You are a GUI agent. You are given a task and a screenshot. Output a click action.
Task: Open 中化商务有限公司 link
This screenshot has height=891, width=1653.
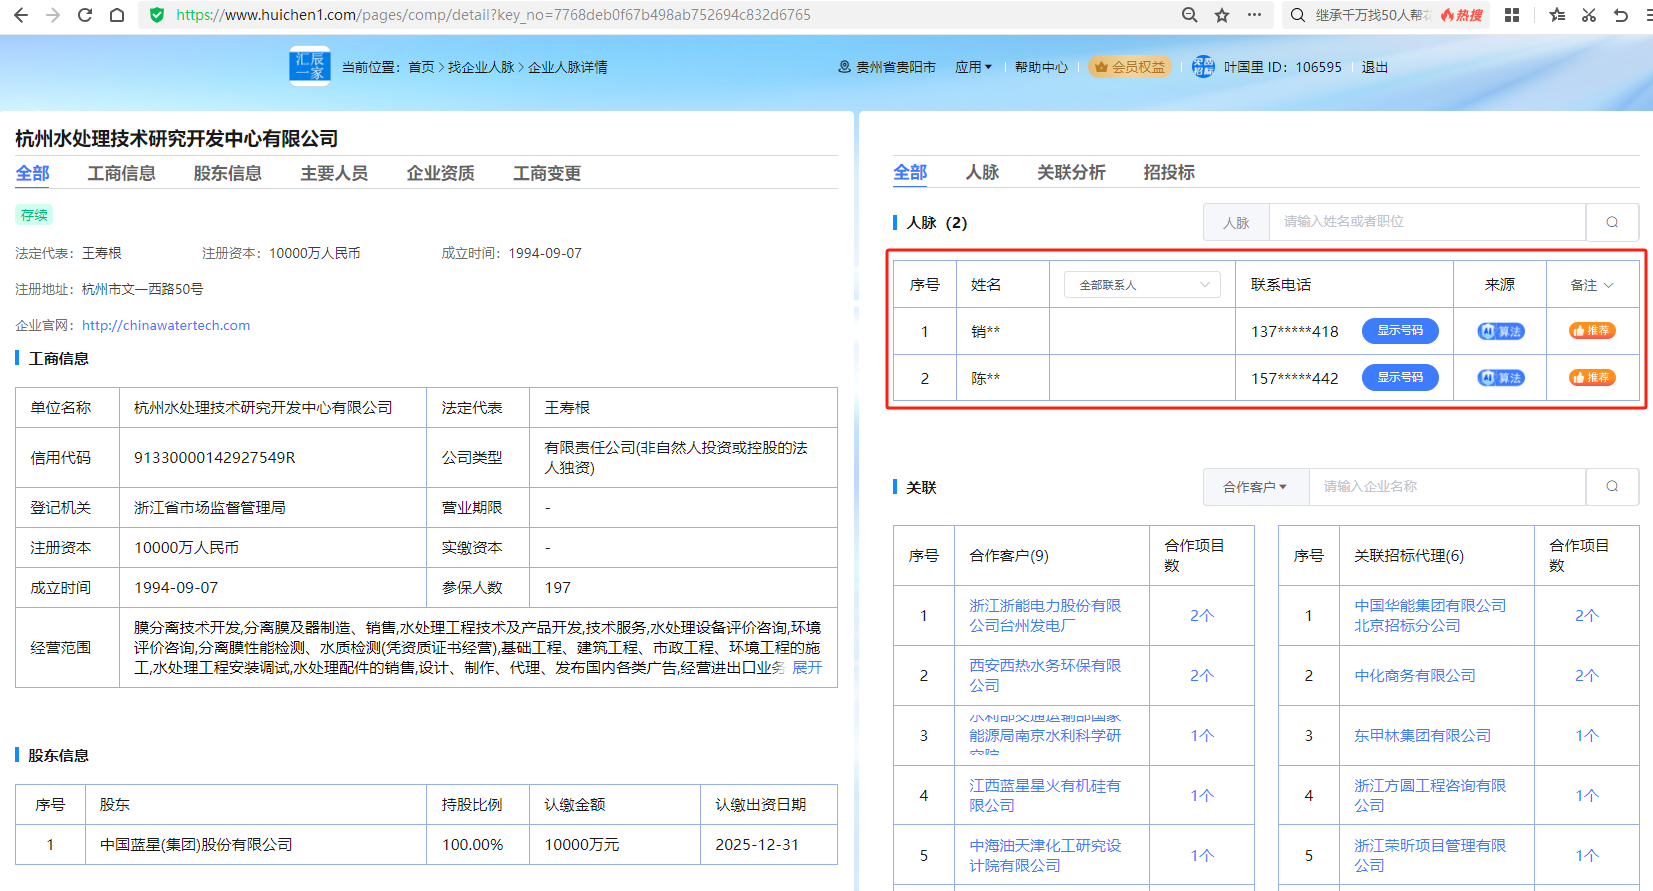point(1415,676)
